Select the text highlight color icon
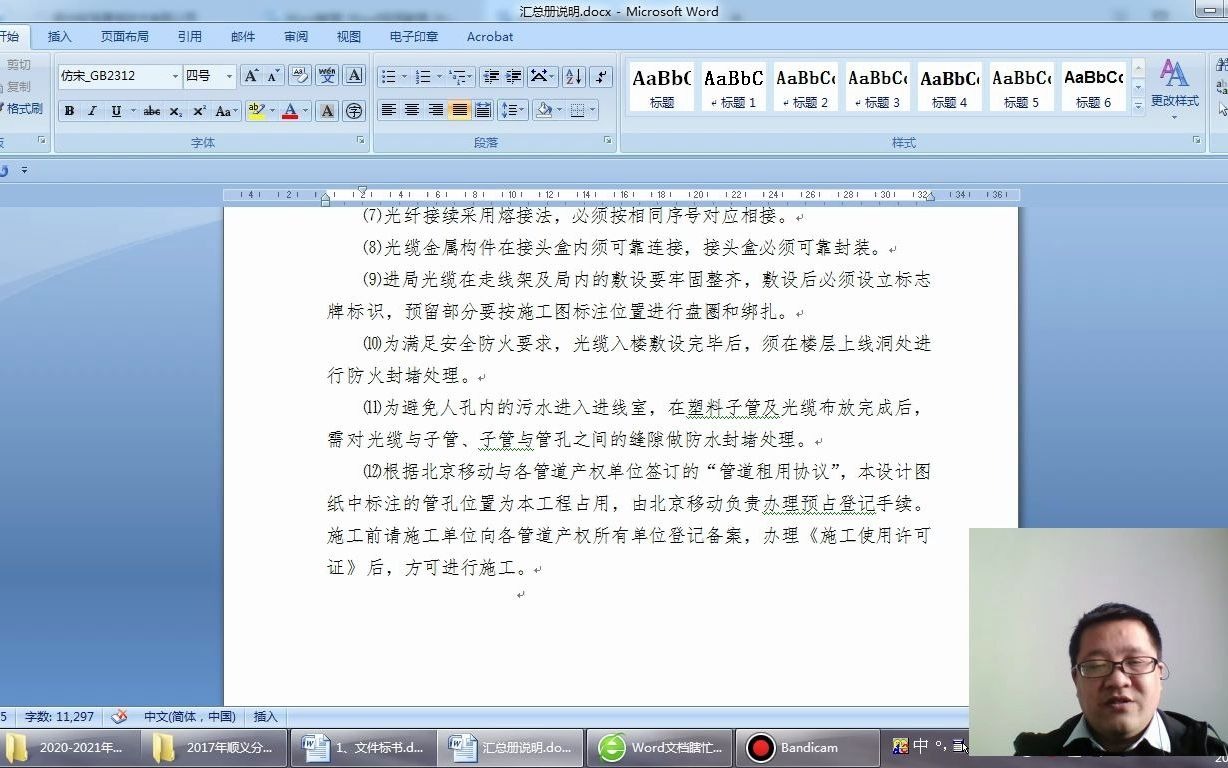1228x768 pixels. tap(255, 110)
